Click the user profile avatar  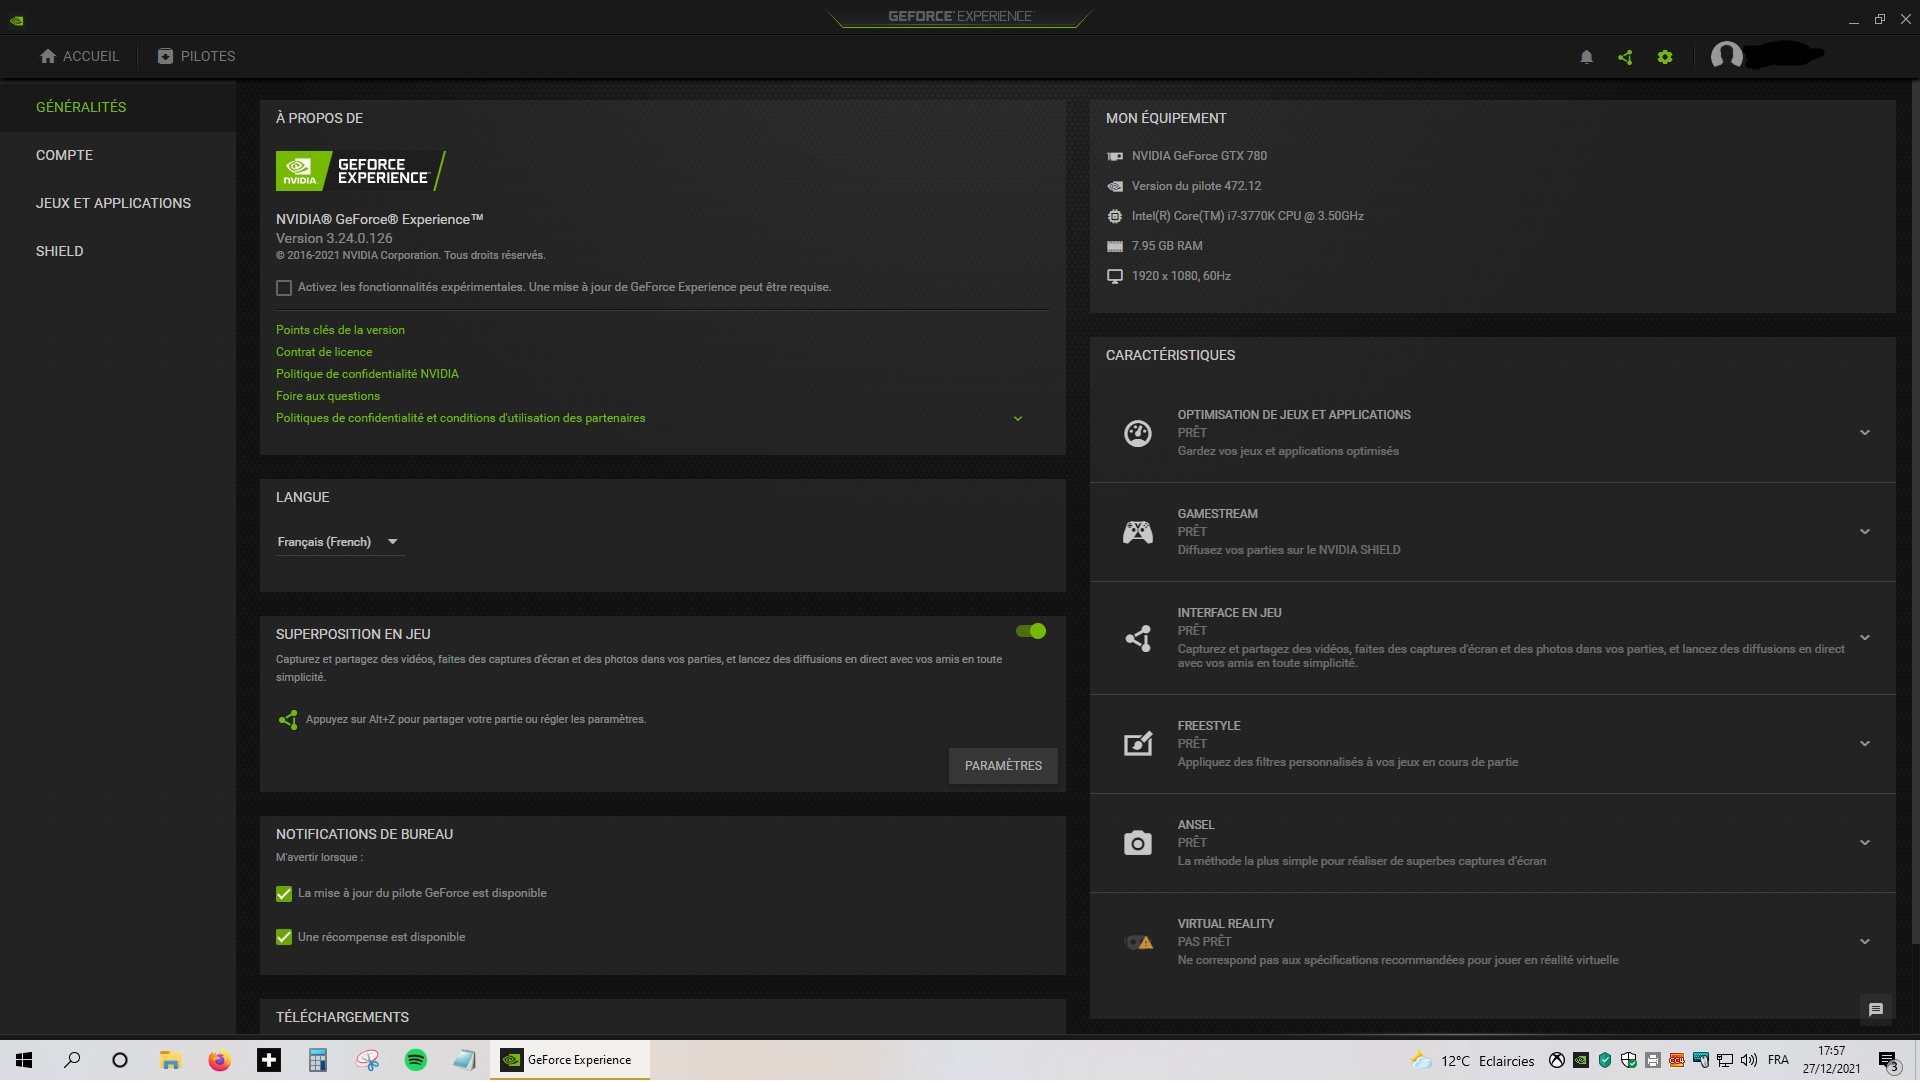click(1727, 56)
